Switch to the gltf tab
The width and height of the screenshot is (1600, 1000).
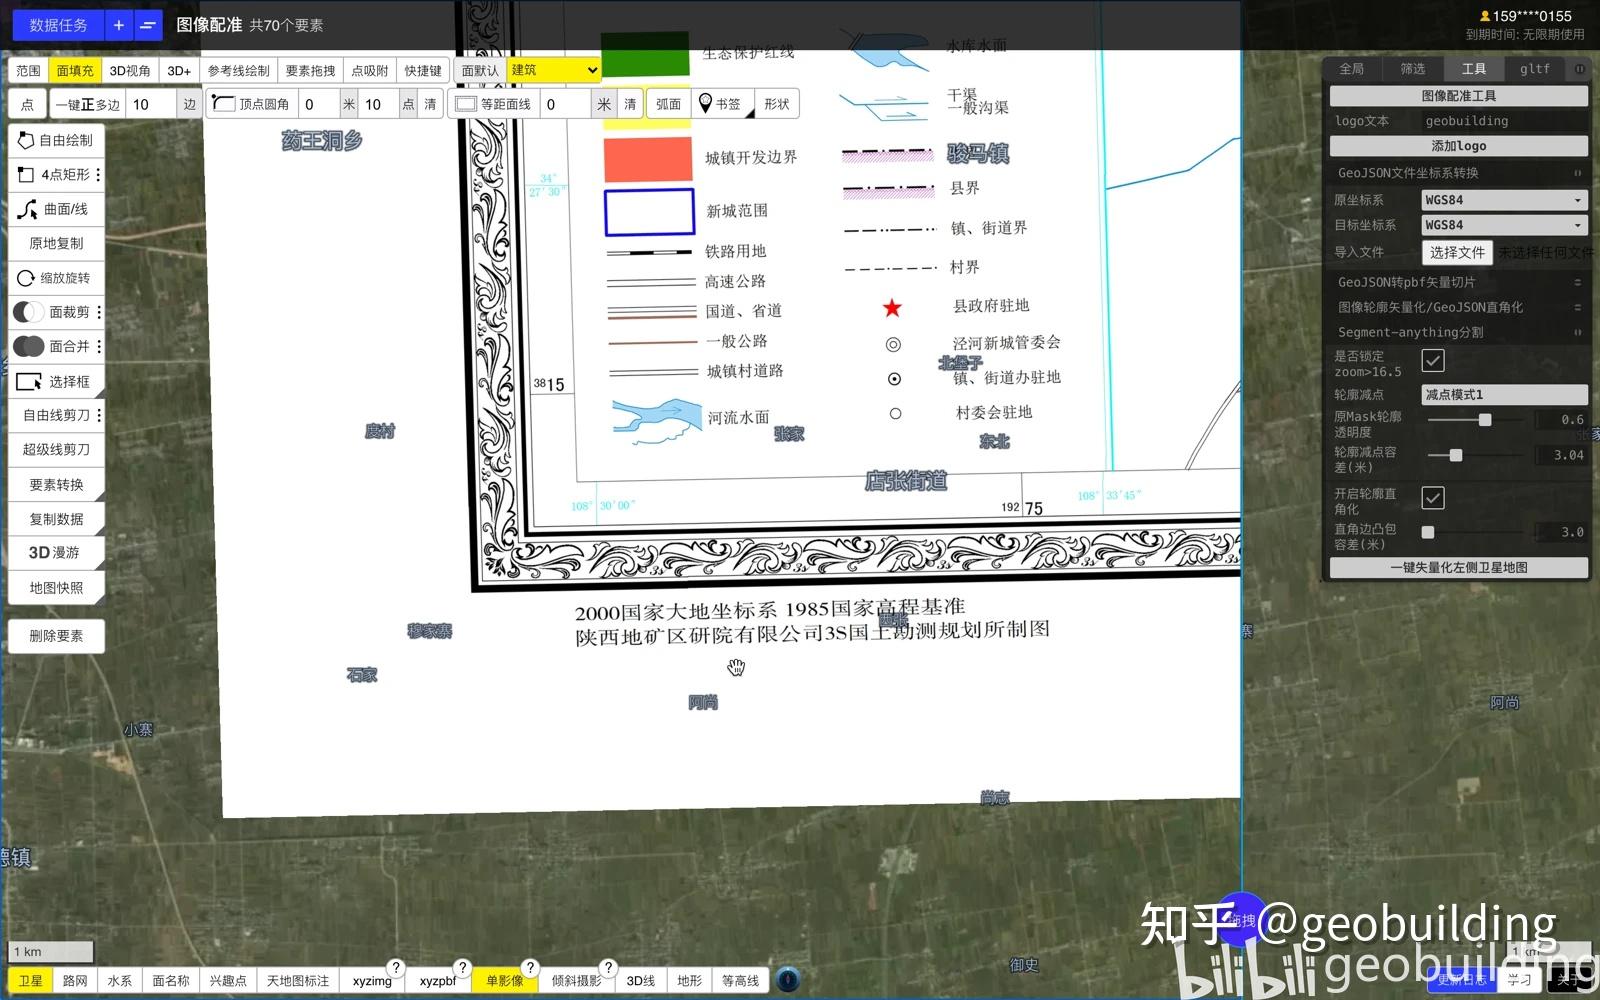pos(1533,68)
